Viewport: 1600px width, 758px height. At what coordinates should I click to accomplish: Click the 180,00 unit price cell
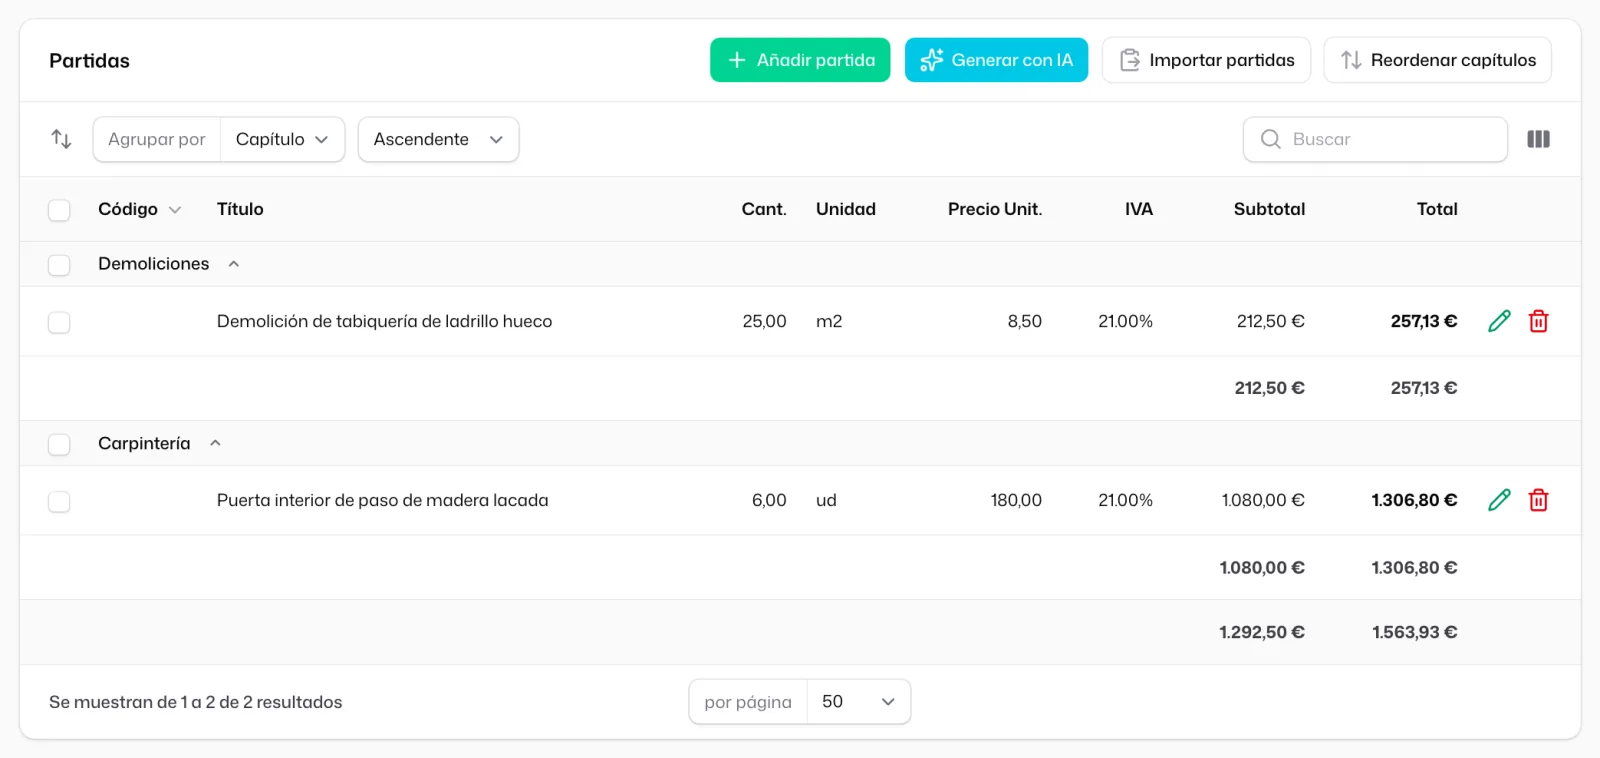1016,500
